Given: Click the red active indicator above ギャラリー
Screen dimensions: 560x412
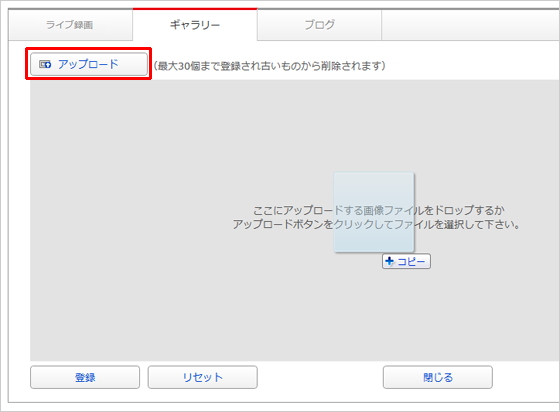Looking at the screenshot, I should point(195,9).
